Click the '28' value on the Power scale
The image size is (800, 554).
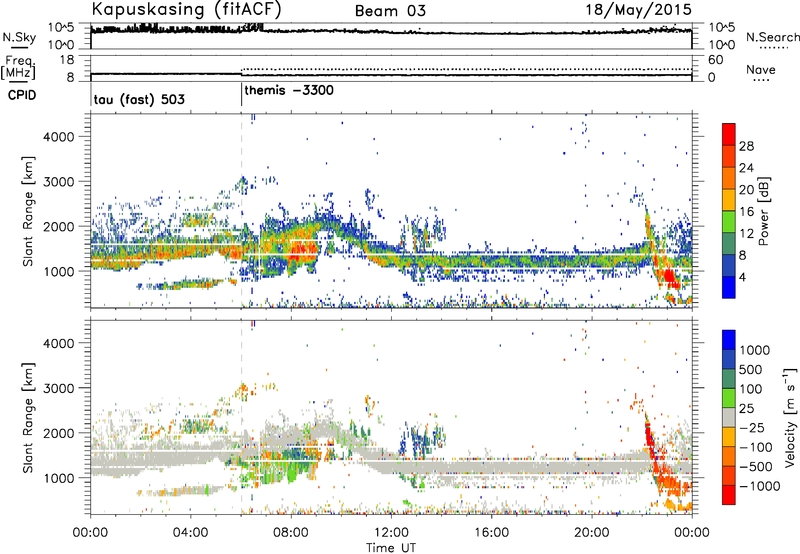pyautogui.click(x=746, y=146)
